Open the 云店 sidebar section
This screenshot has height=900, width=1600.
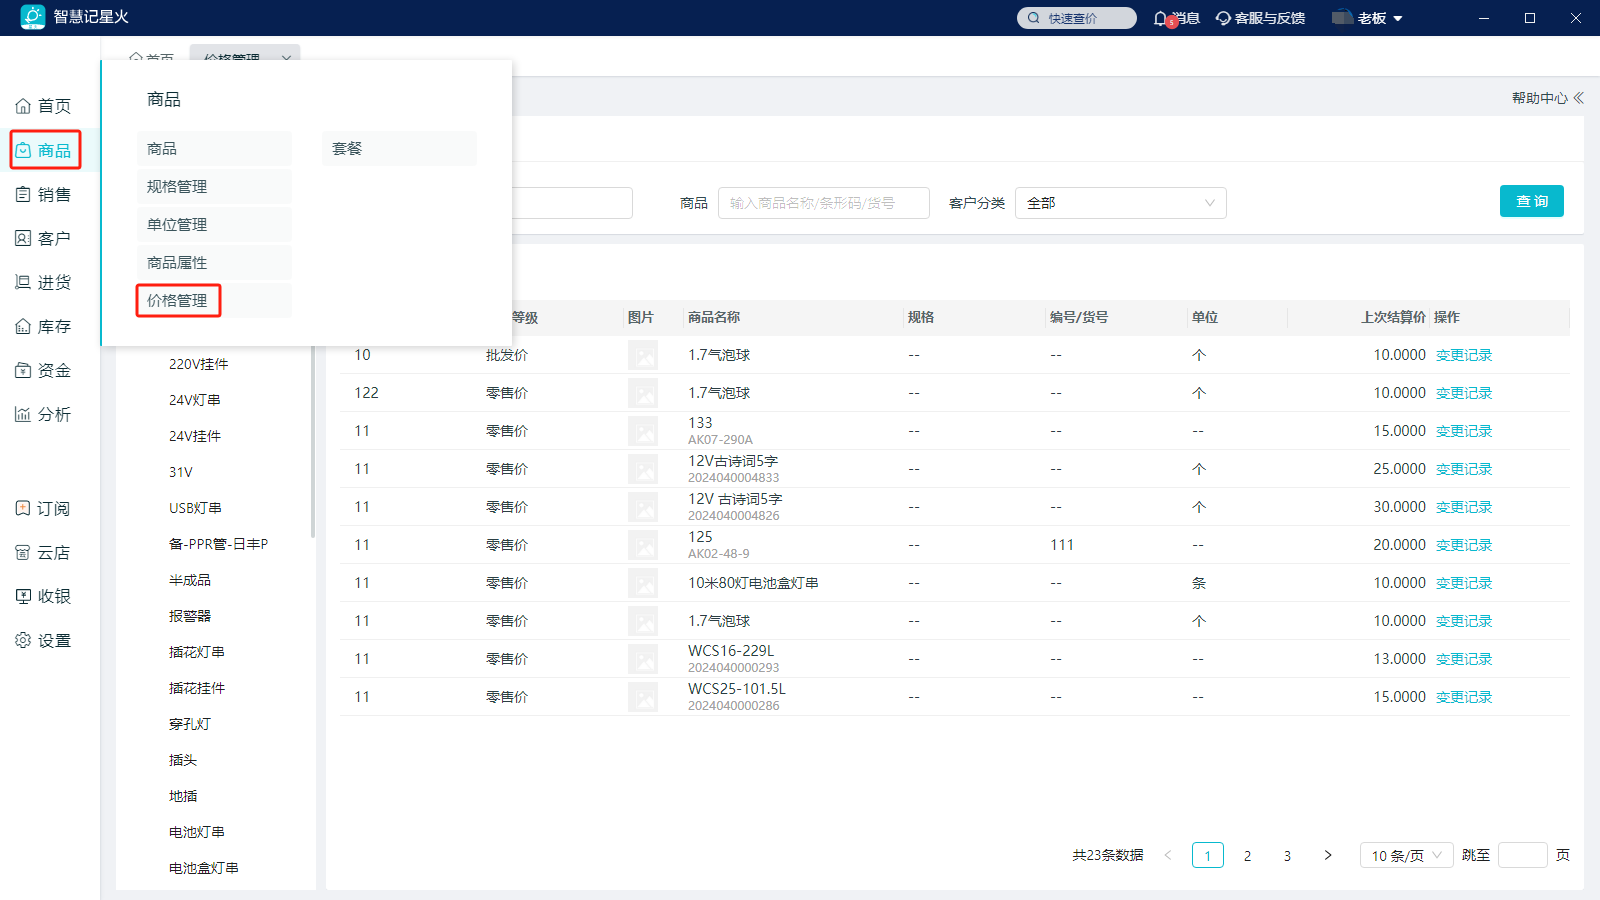tap(43, 552)
